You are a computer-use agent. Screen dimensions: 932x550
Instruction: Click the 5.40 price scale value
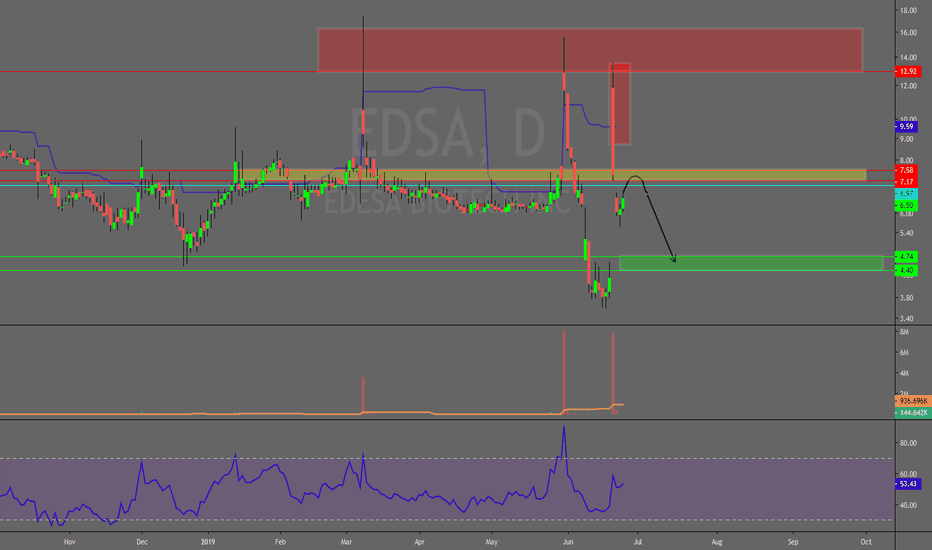[x=906, y=233]
